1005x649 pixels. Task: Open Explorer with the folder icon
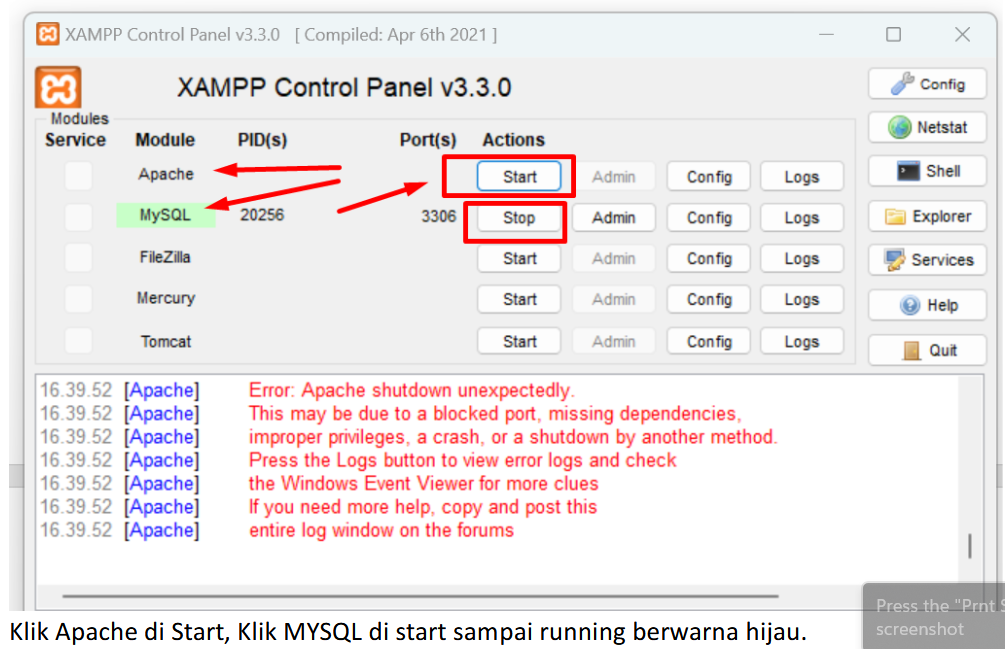click(896, 216)
